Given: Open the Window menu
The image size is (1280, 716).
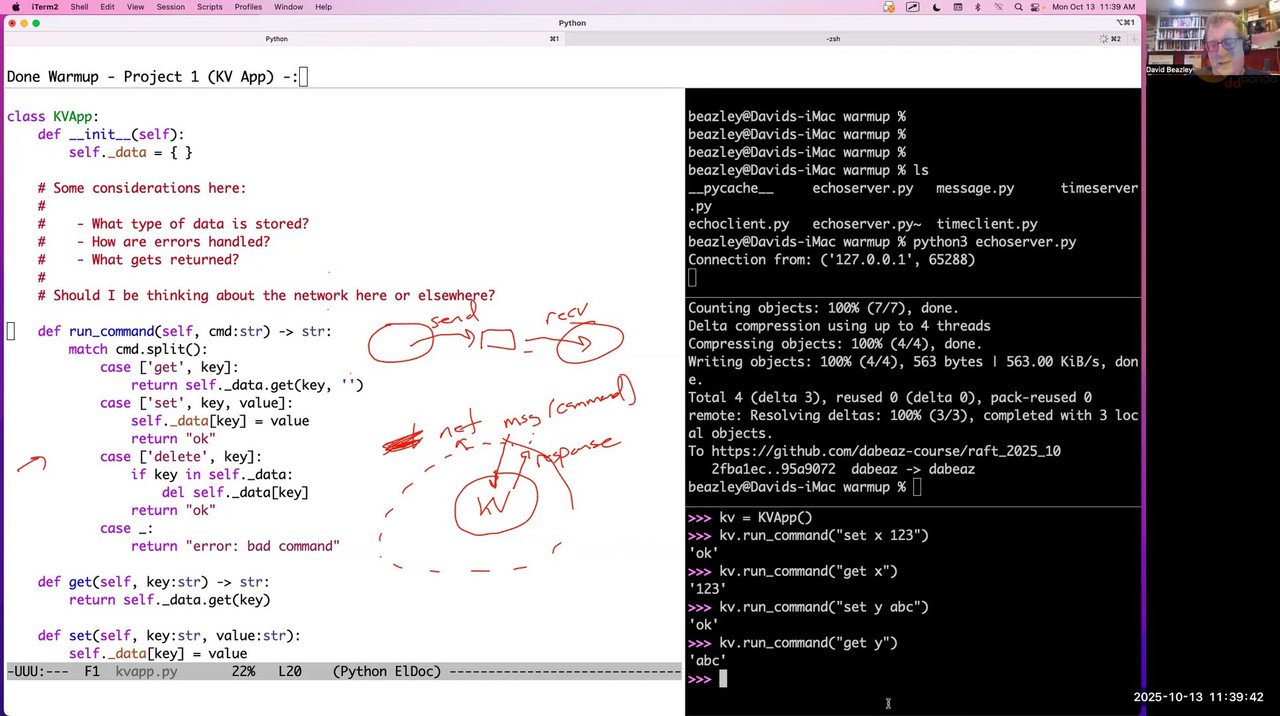Looking at the screenshot, I should pyautogui.click(x=288, y=7).
